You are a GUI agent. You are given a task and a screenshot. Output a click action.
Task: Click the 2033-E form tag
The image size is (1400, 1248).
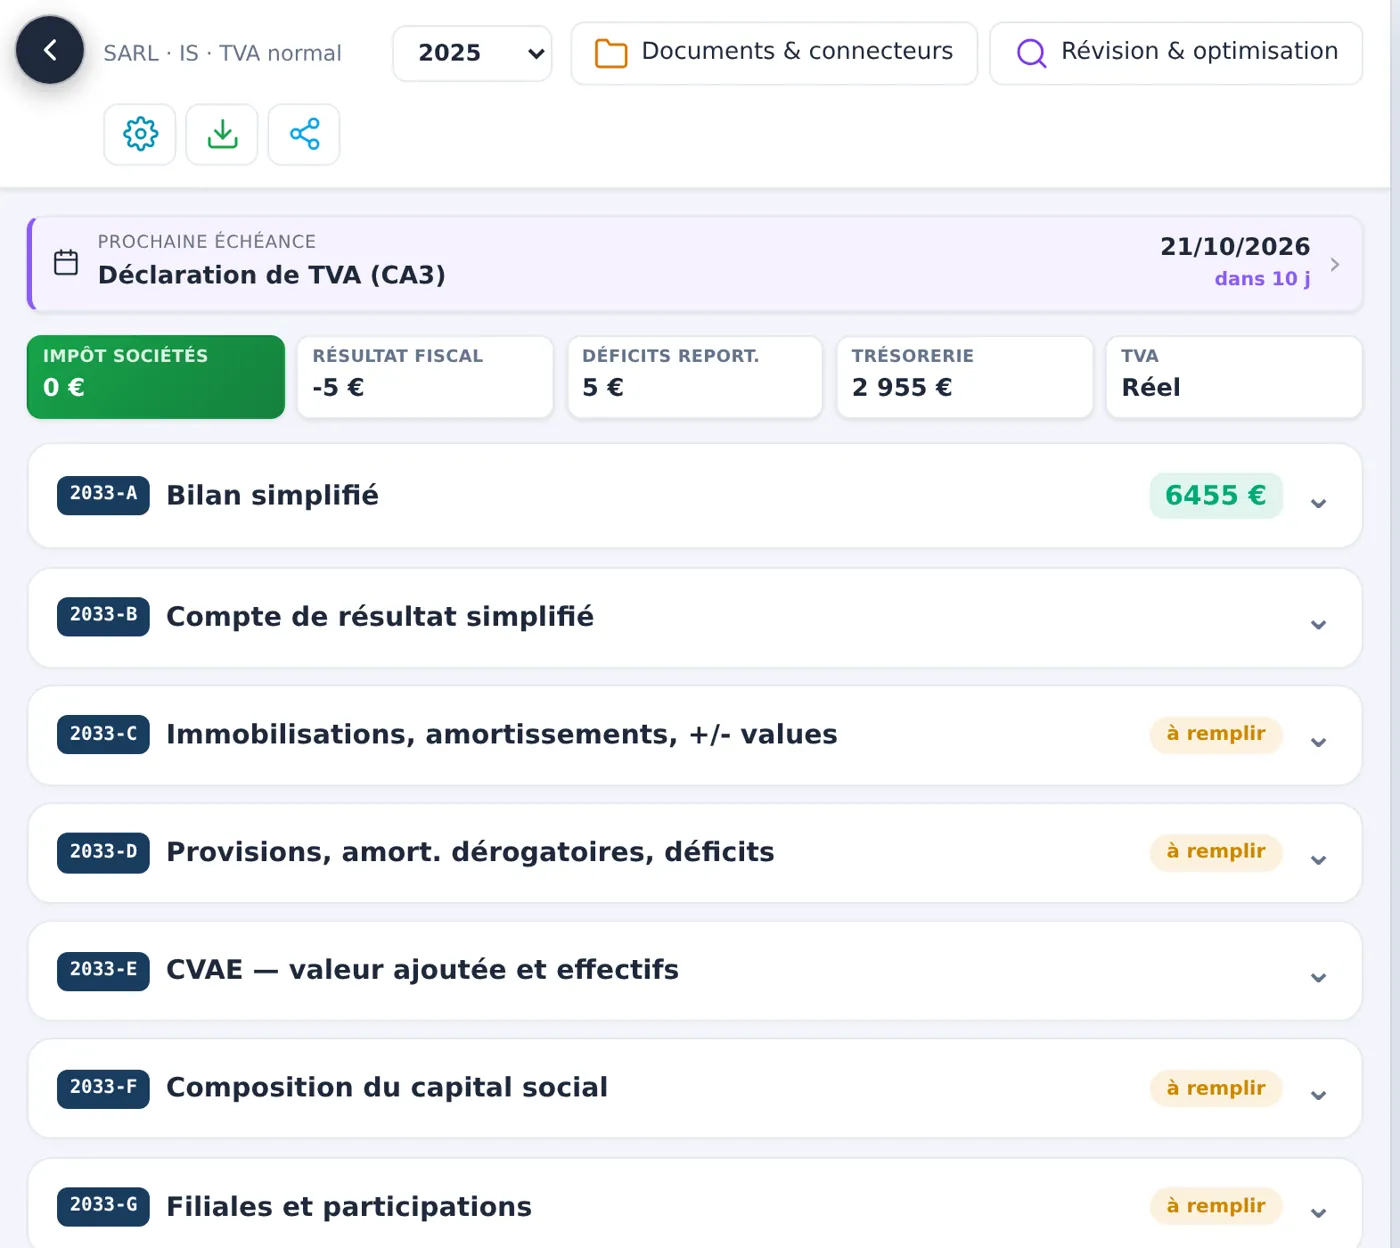(103, 970)
